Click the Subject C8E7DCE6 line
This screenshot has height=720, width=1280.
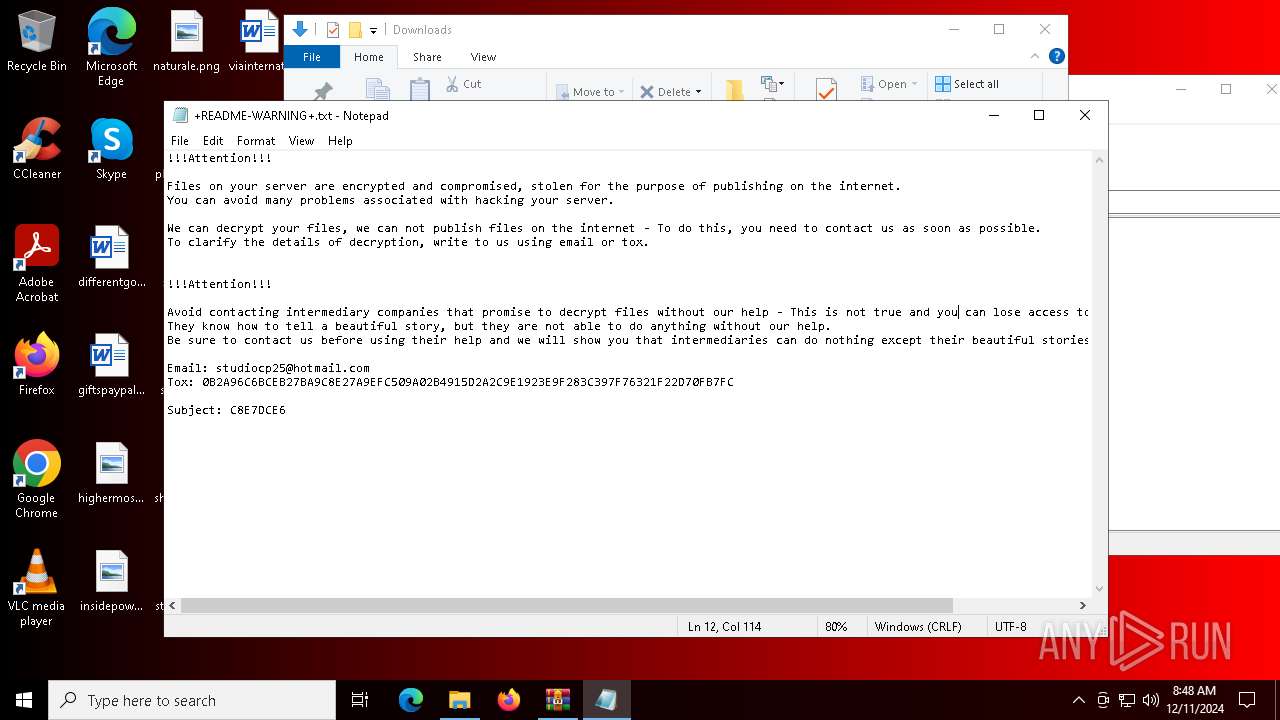(226, 410)
